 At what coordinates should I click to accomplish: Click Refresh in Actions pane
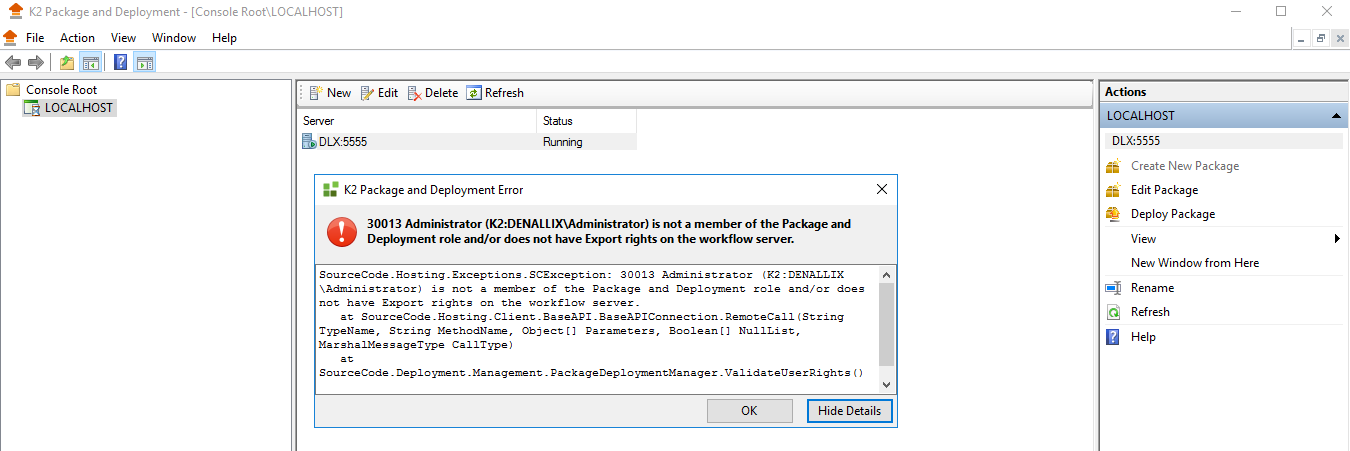tap(1150, 312)
